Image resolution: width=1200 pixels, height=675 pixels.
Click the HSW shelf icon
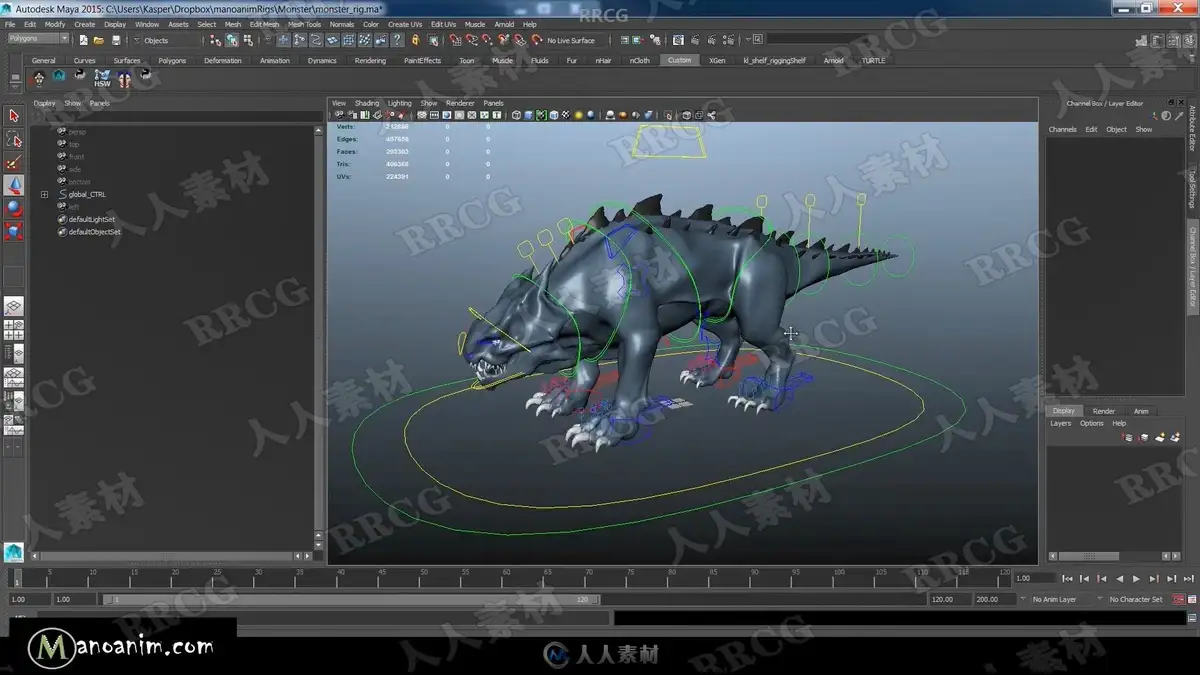coord(102,78)
